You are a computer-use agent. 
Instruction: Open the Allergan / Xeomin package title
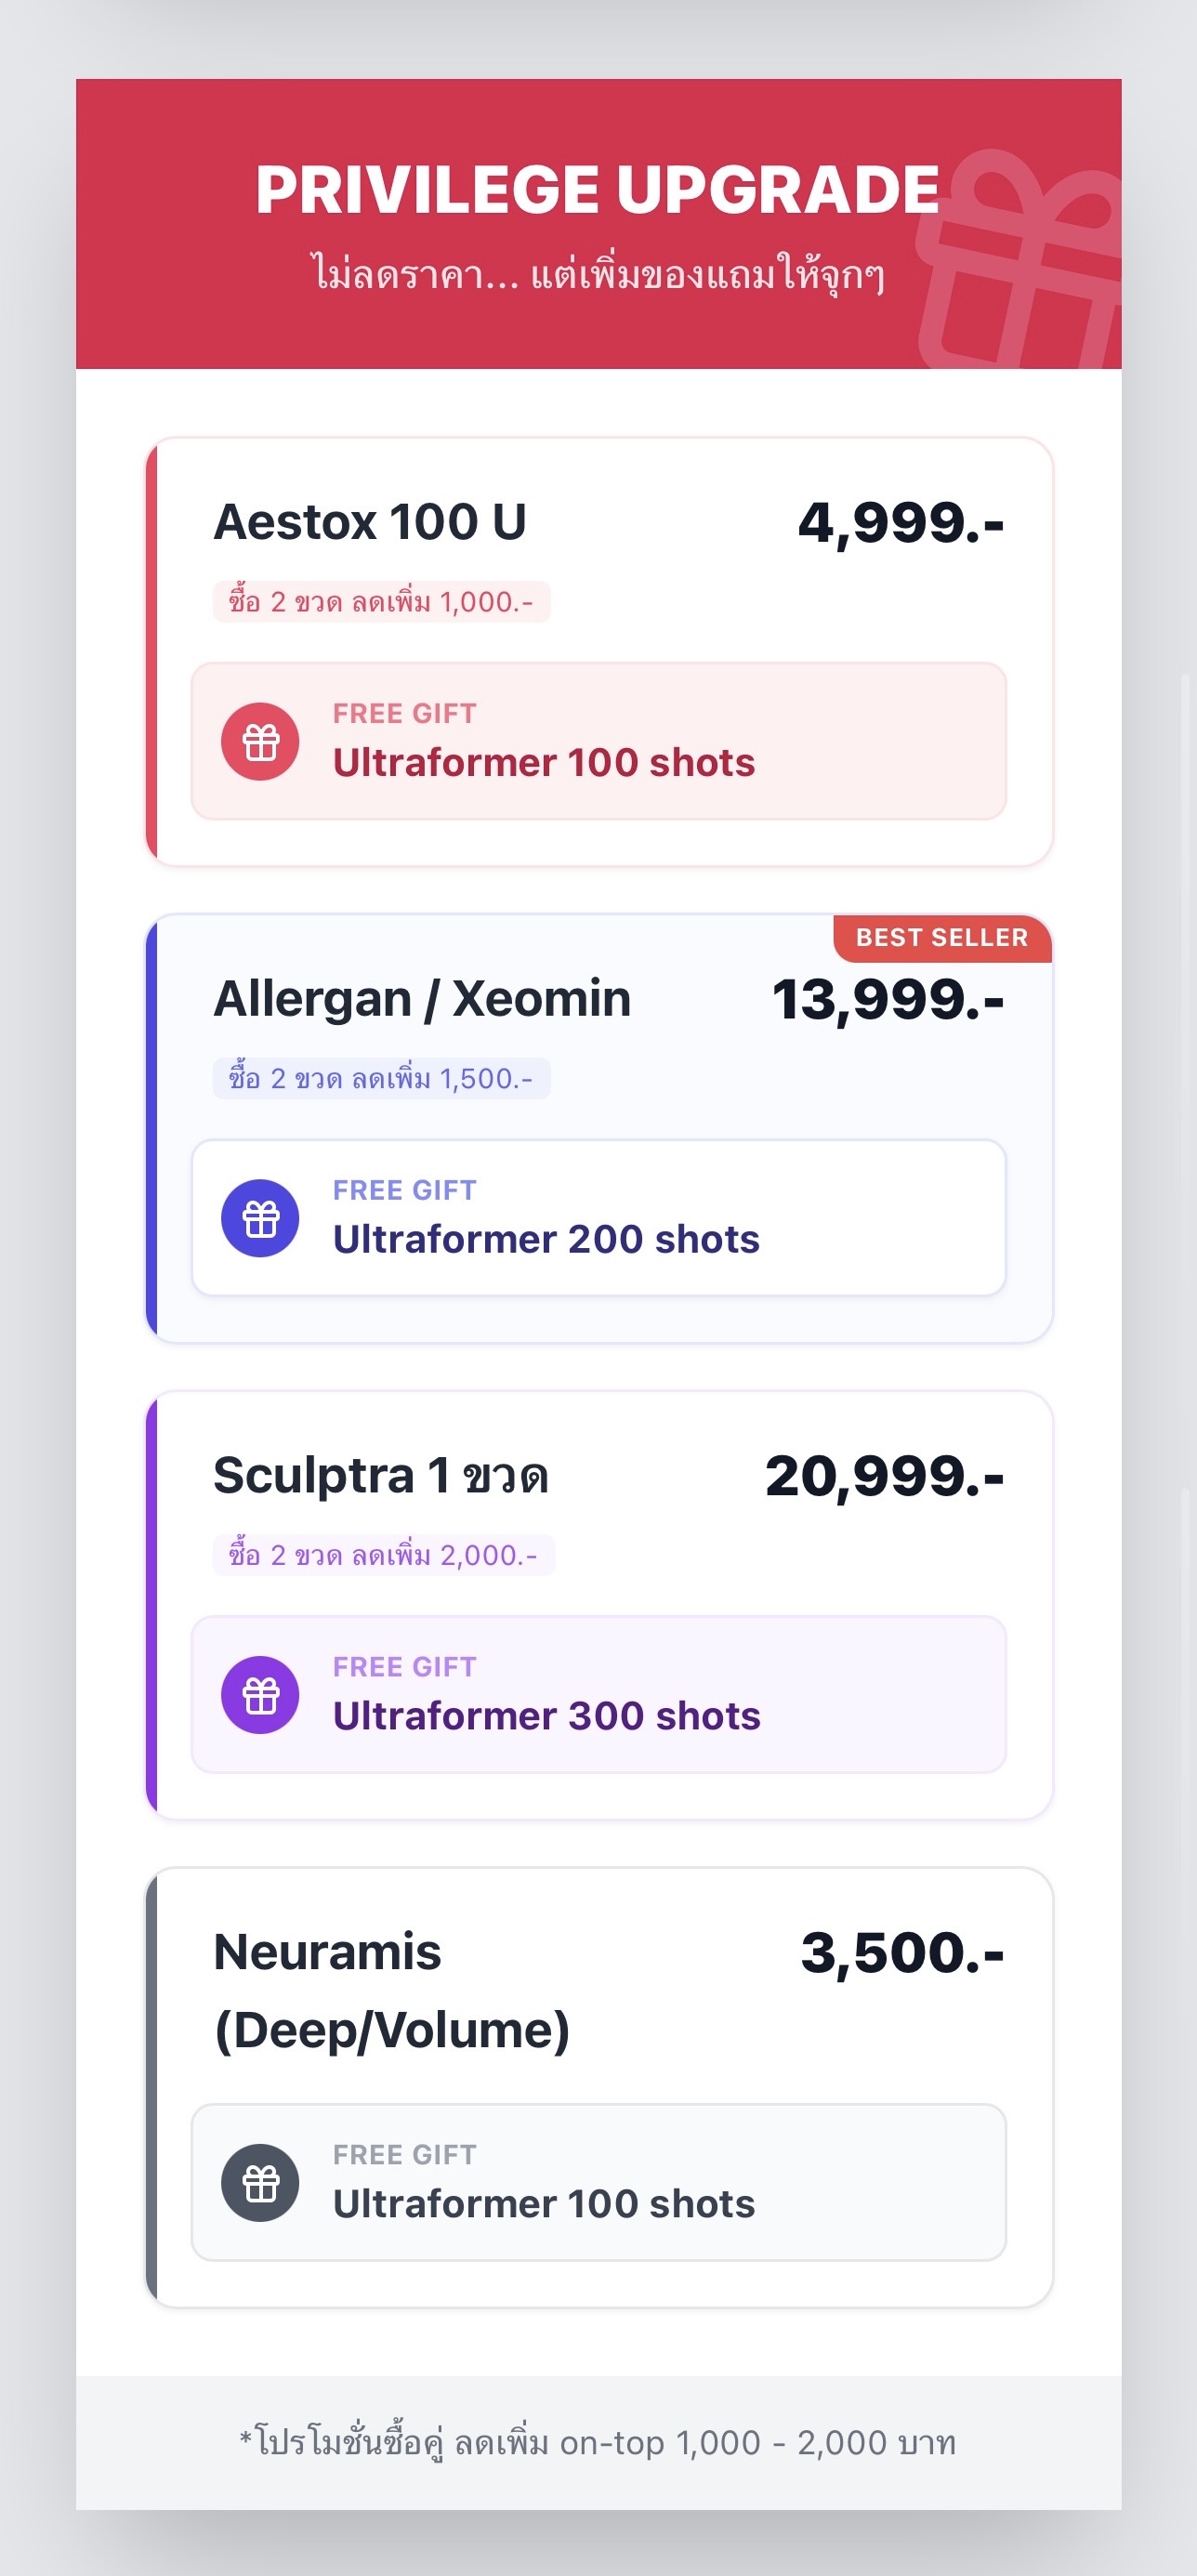422,999
